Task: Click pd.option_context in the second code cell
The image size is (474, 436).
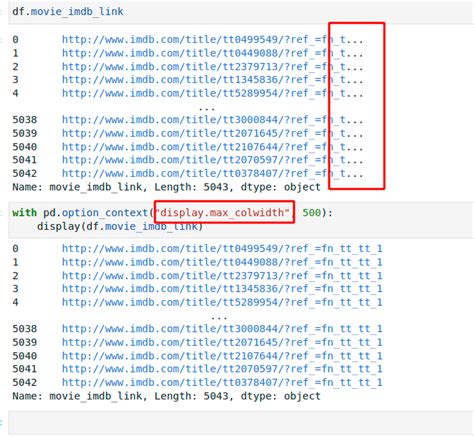Action: click(x=95, y=212)
